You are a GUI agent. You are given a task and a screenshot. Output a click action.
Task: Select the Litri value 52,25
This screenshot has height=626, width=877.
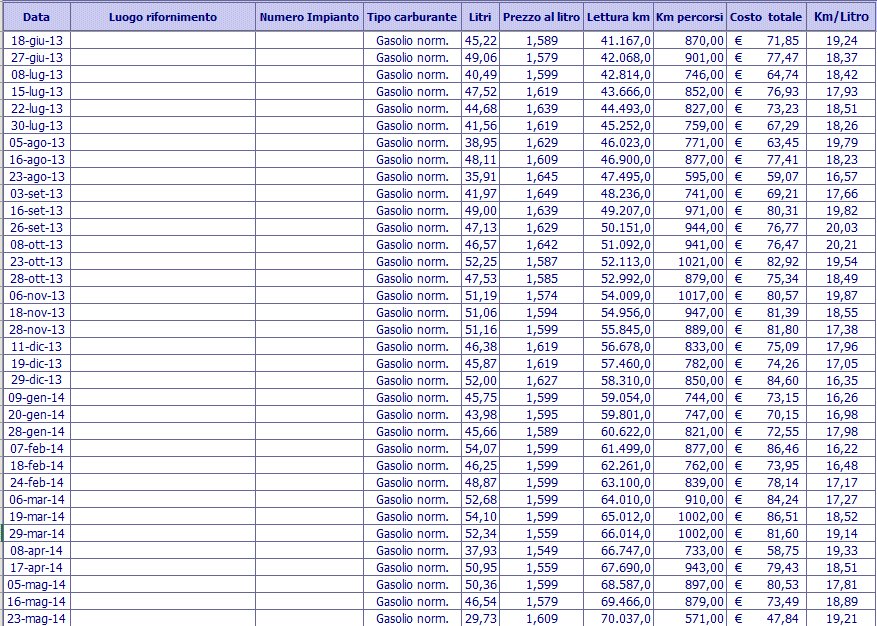point(480,261)
